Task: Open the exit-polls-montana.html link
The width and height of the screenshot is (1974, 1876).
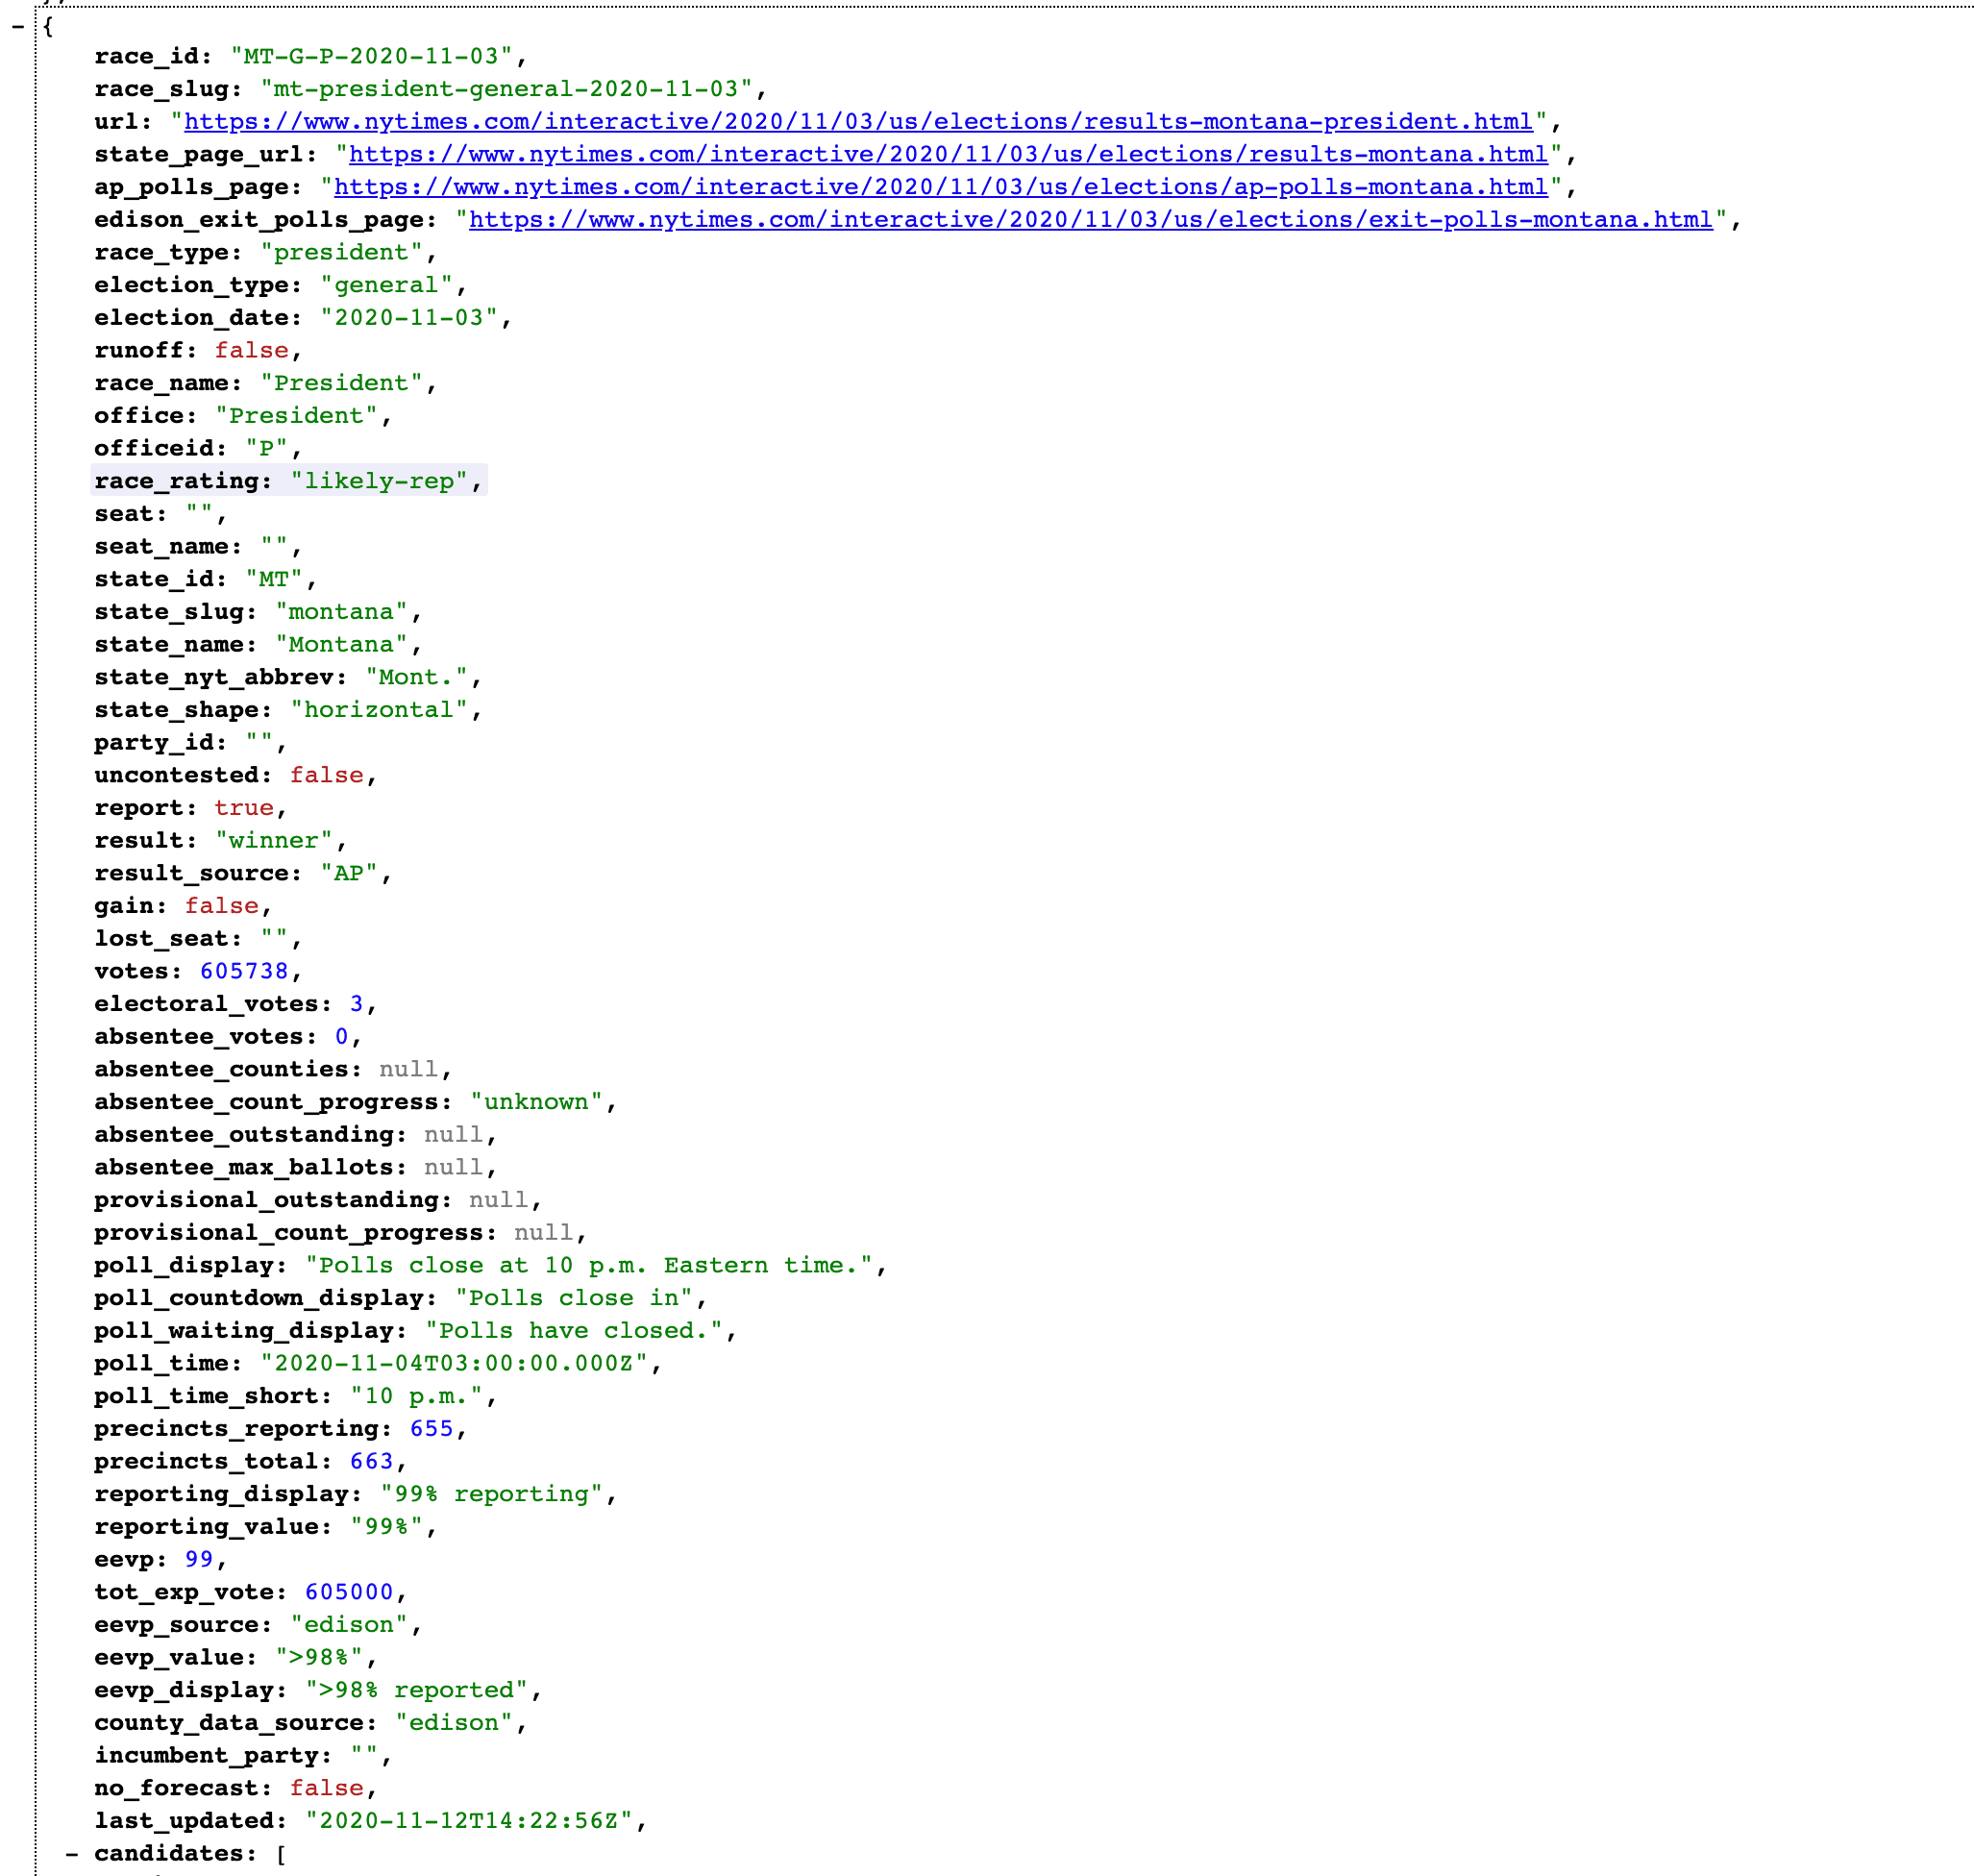Action: (x=1090, y=219)
